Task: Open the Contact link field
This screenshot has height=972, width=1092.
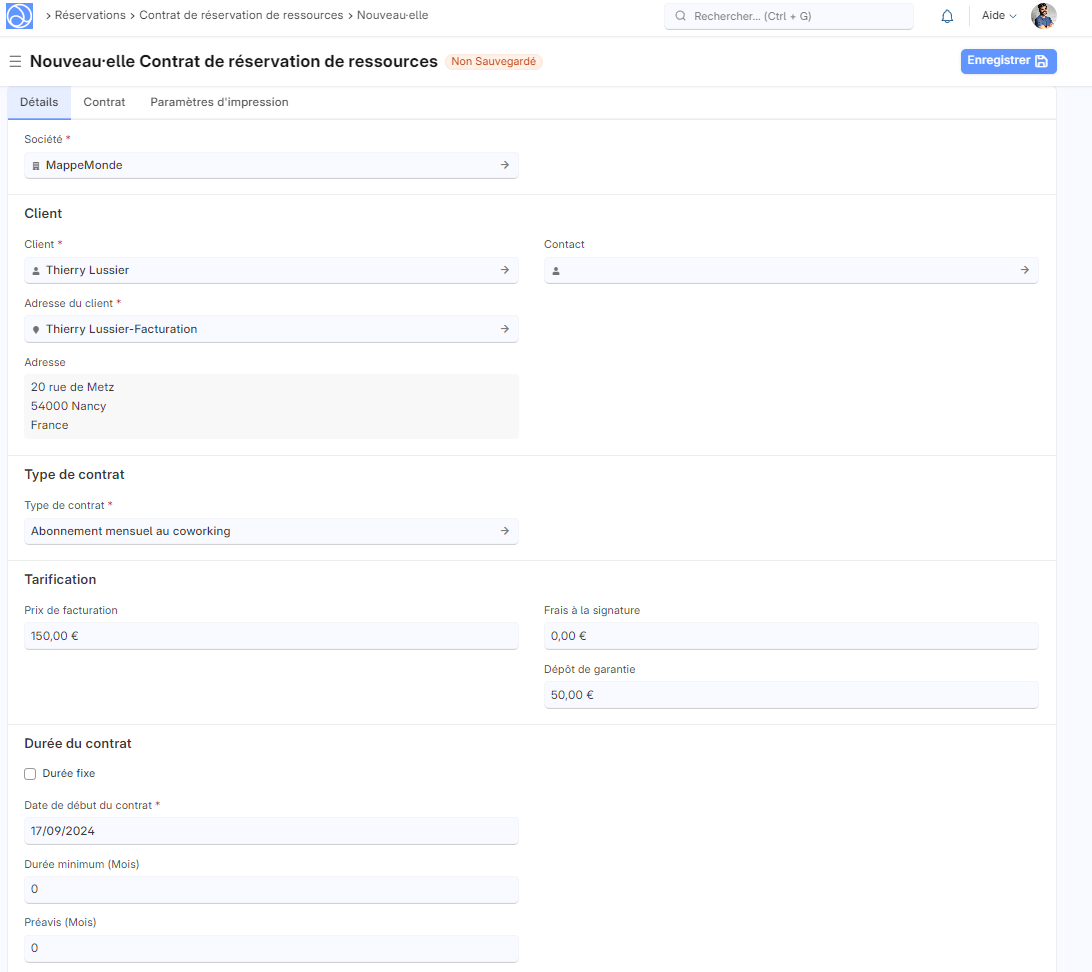Action: 780,270
